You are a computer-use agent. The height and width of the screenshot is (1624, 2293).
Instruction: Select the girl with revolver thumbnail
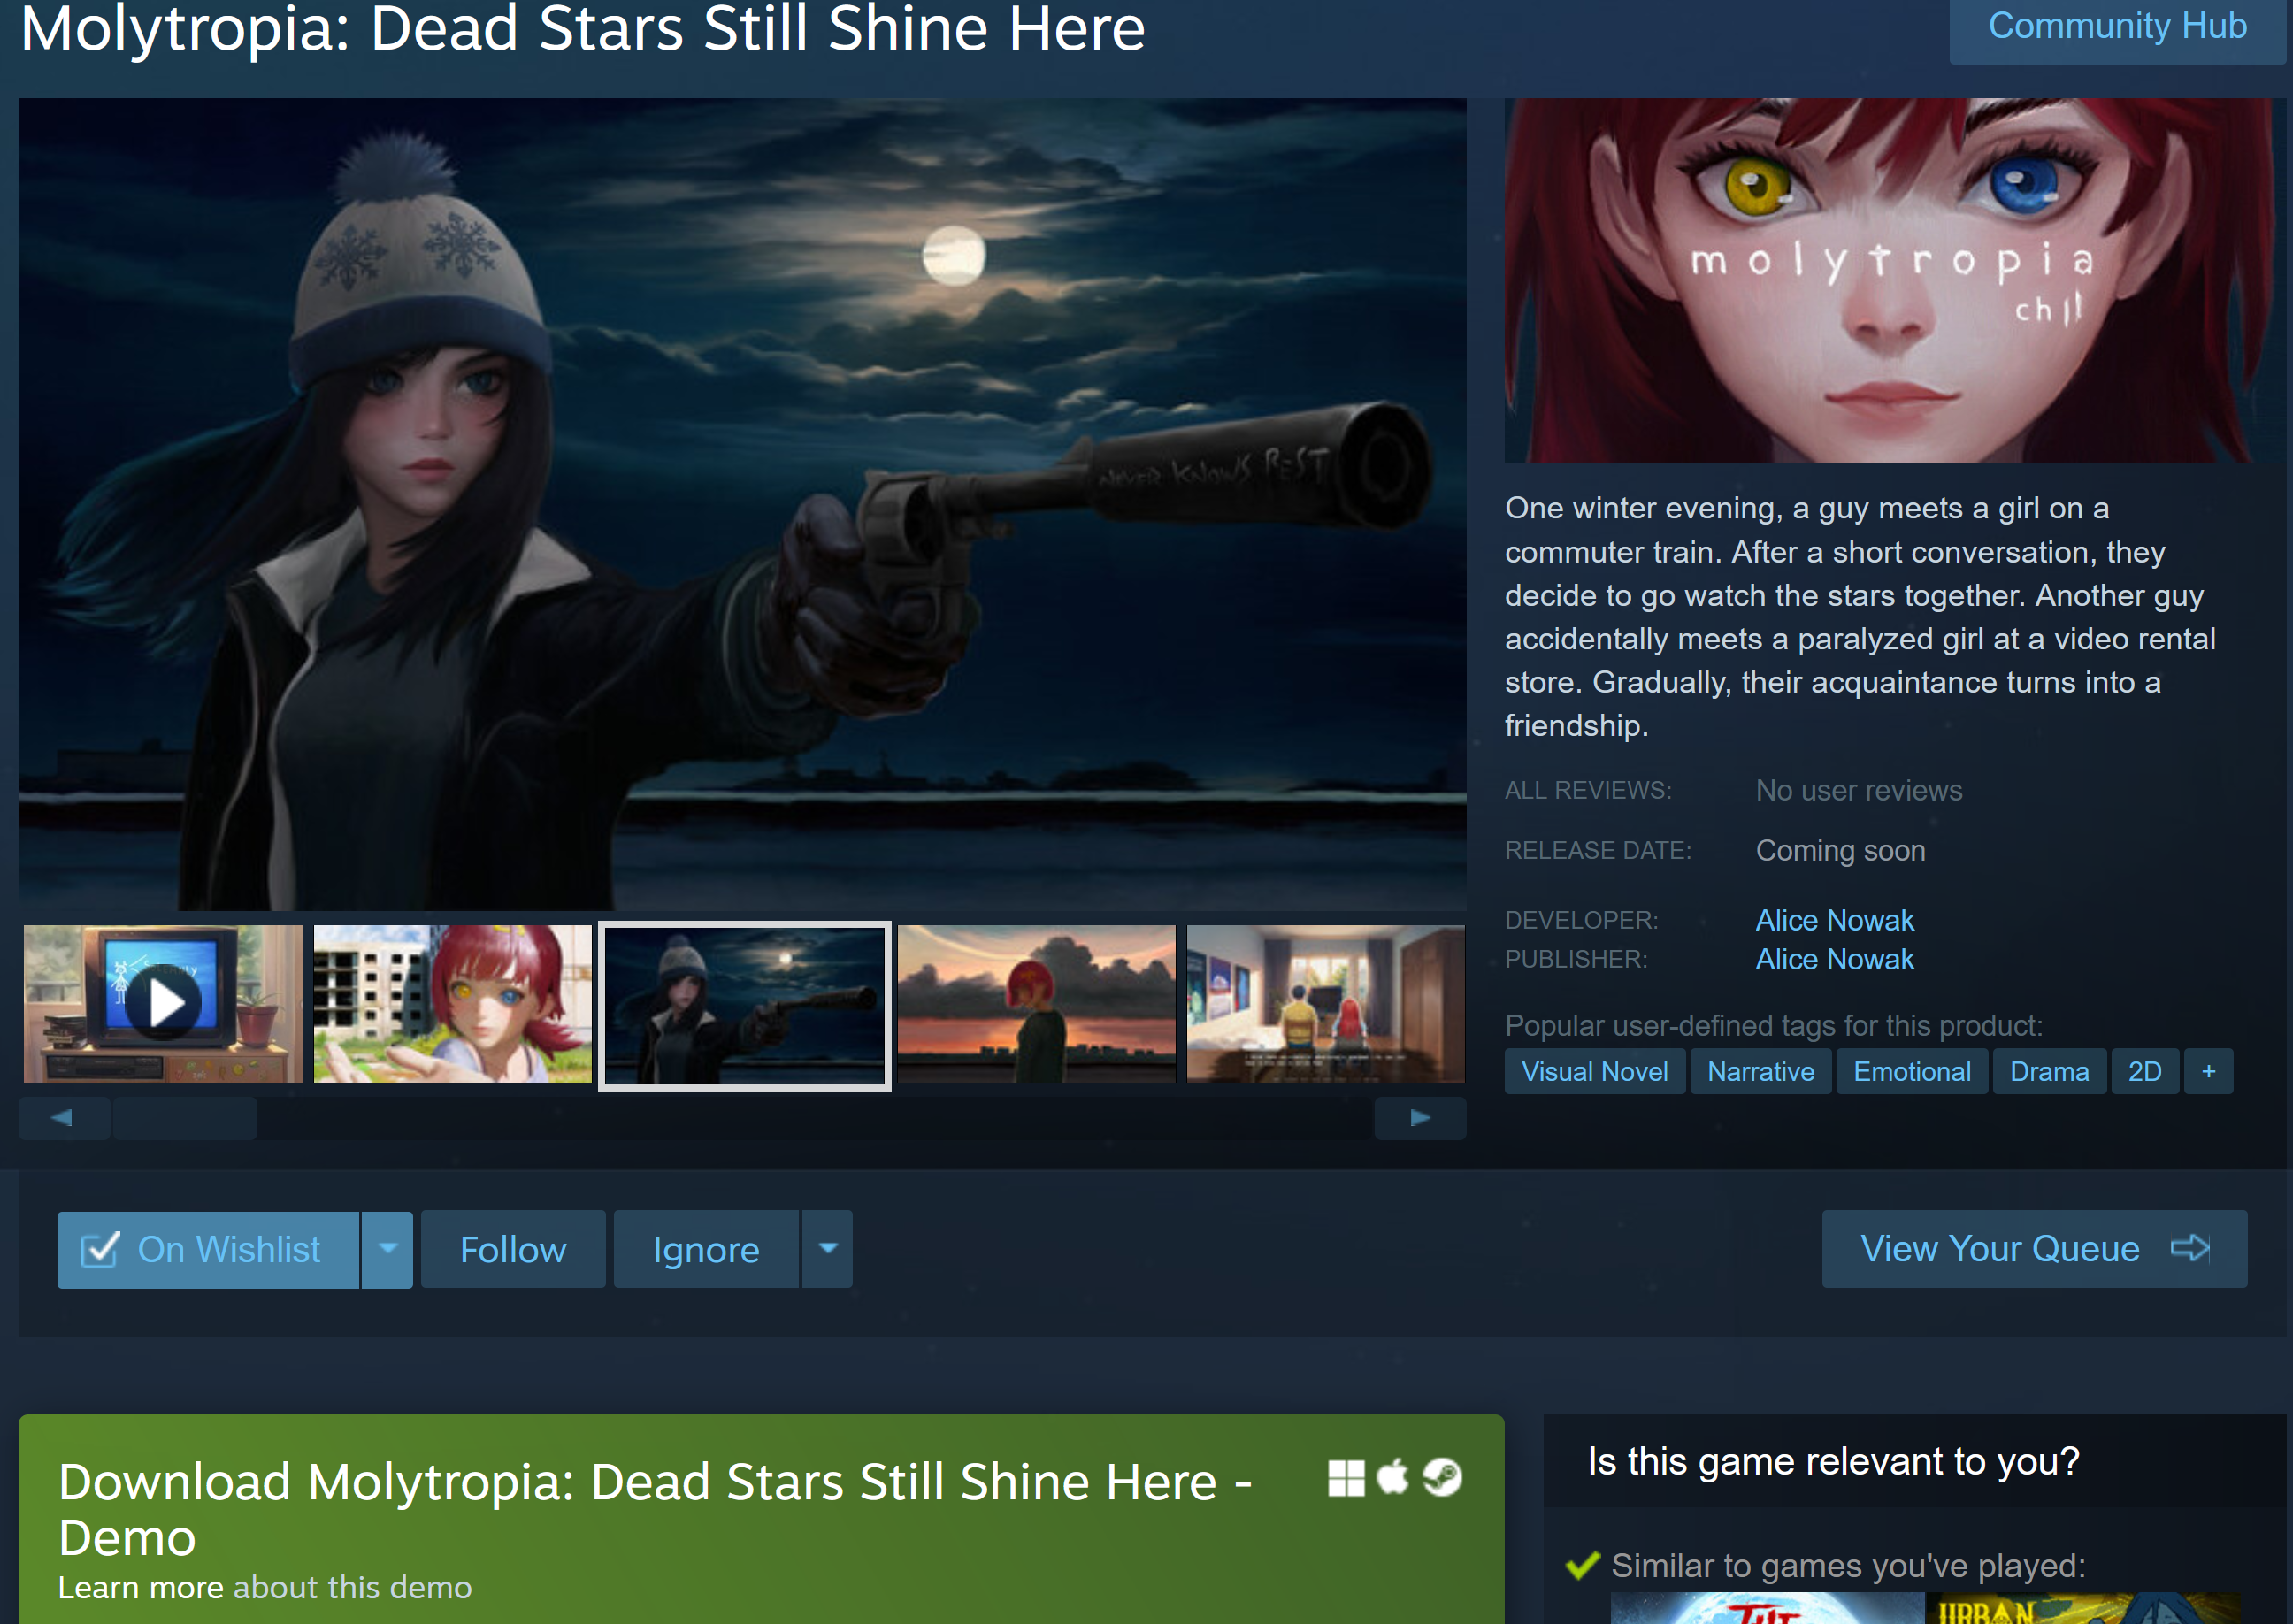pyautogui.click(x=744, y=1005)
